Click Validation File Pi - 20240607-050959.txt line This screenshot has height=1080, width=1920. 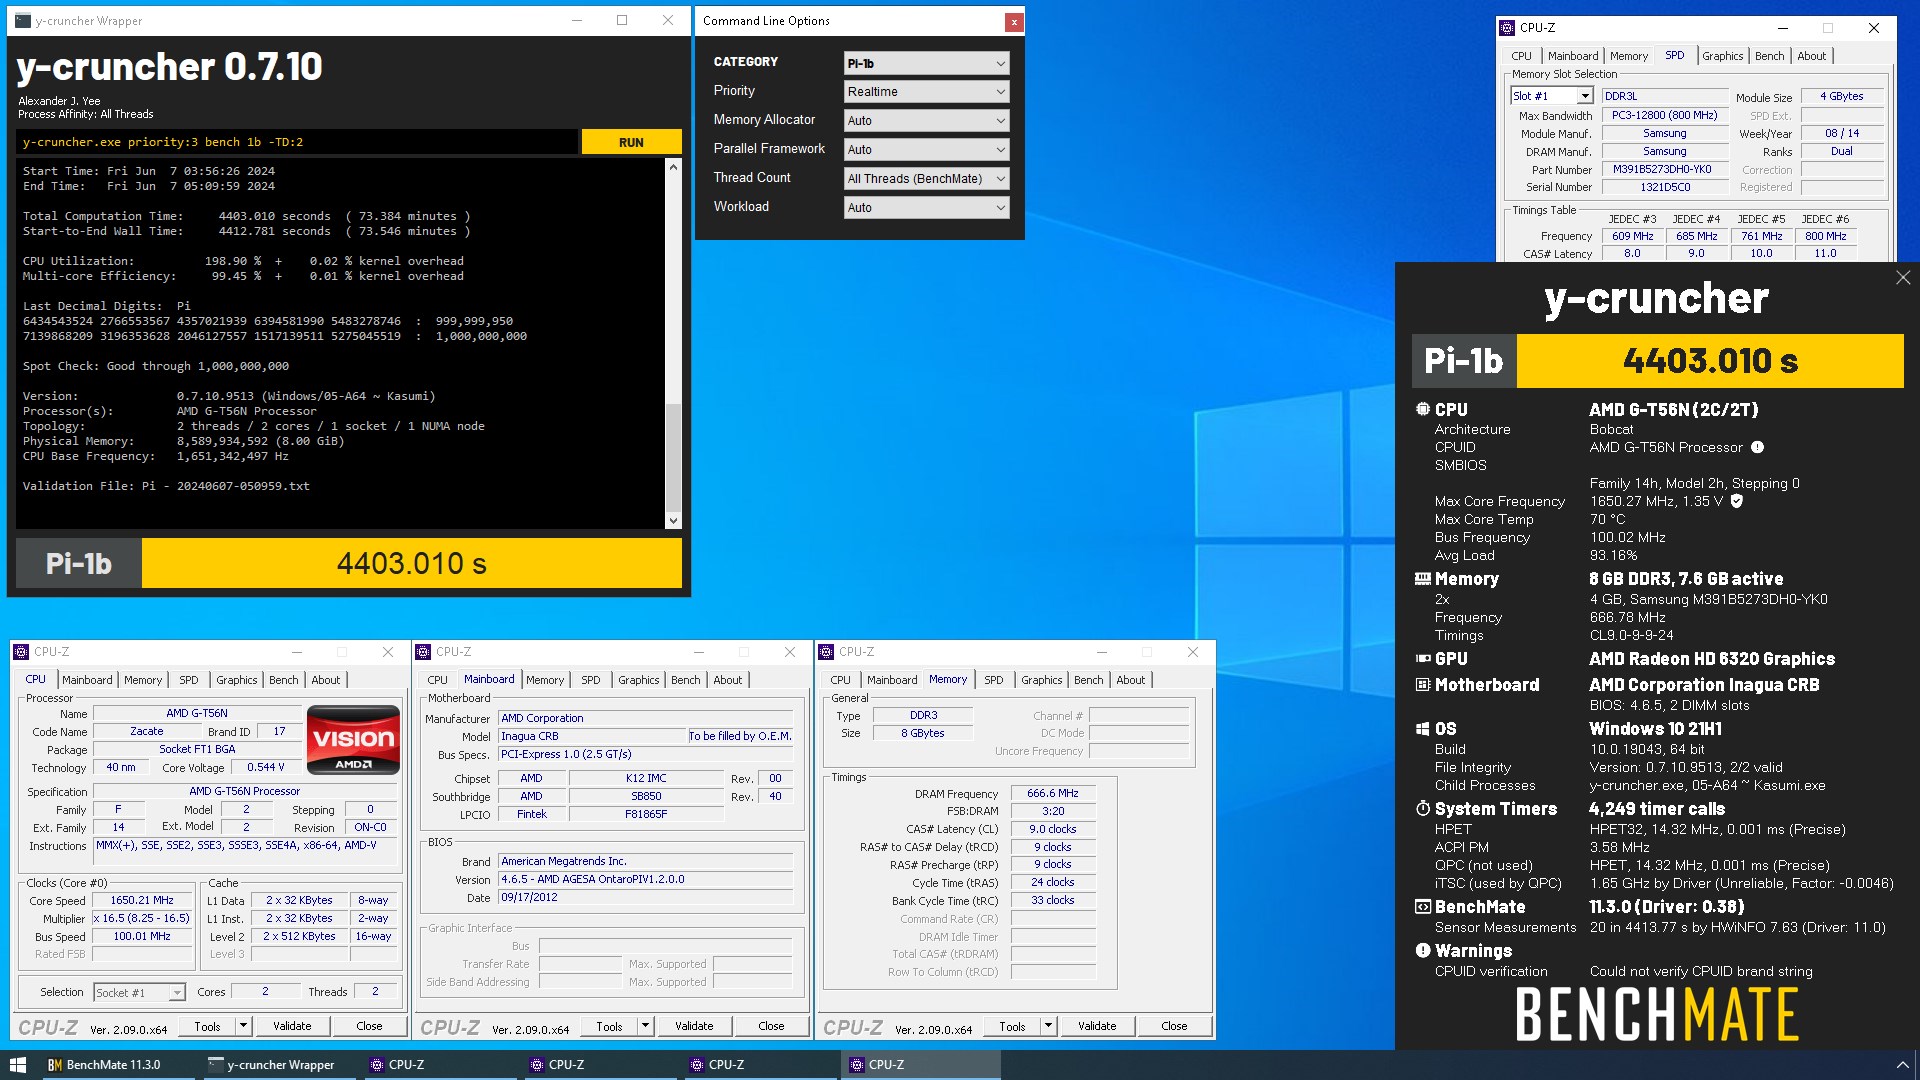coord(166,486)
